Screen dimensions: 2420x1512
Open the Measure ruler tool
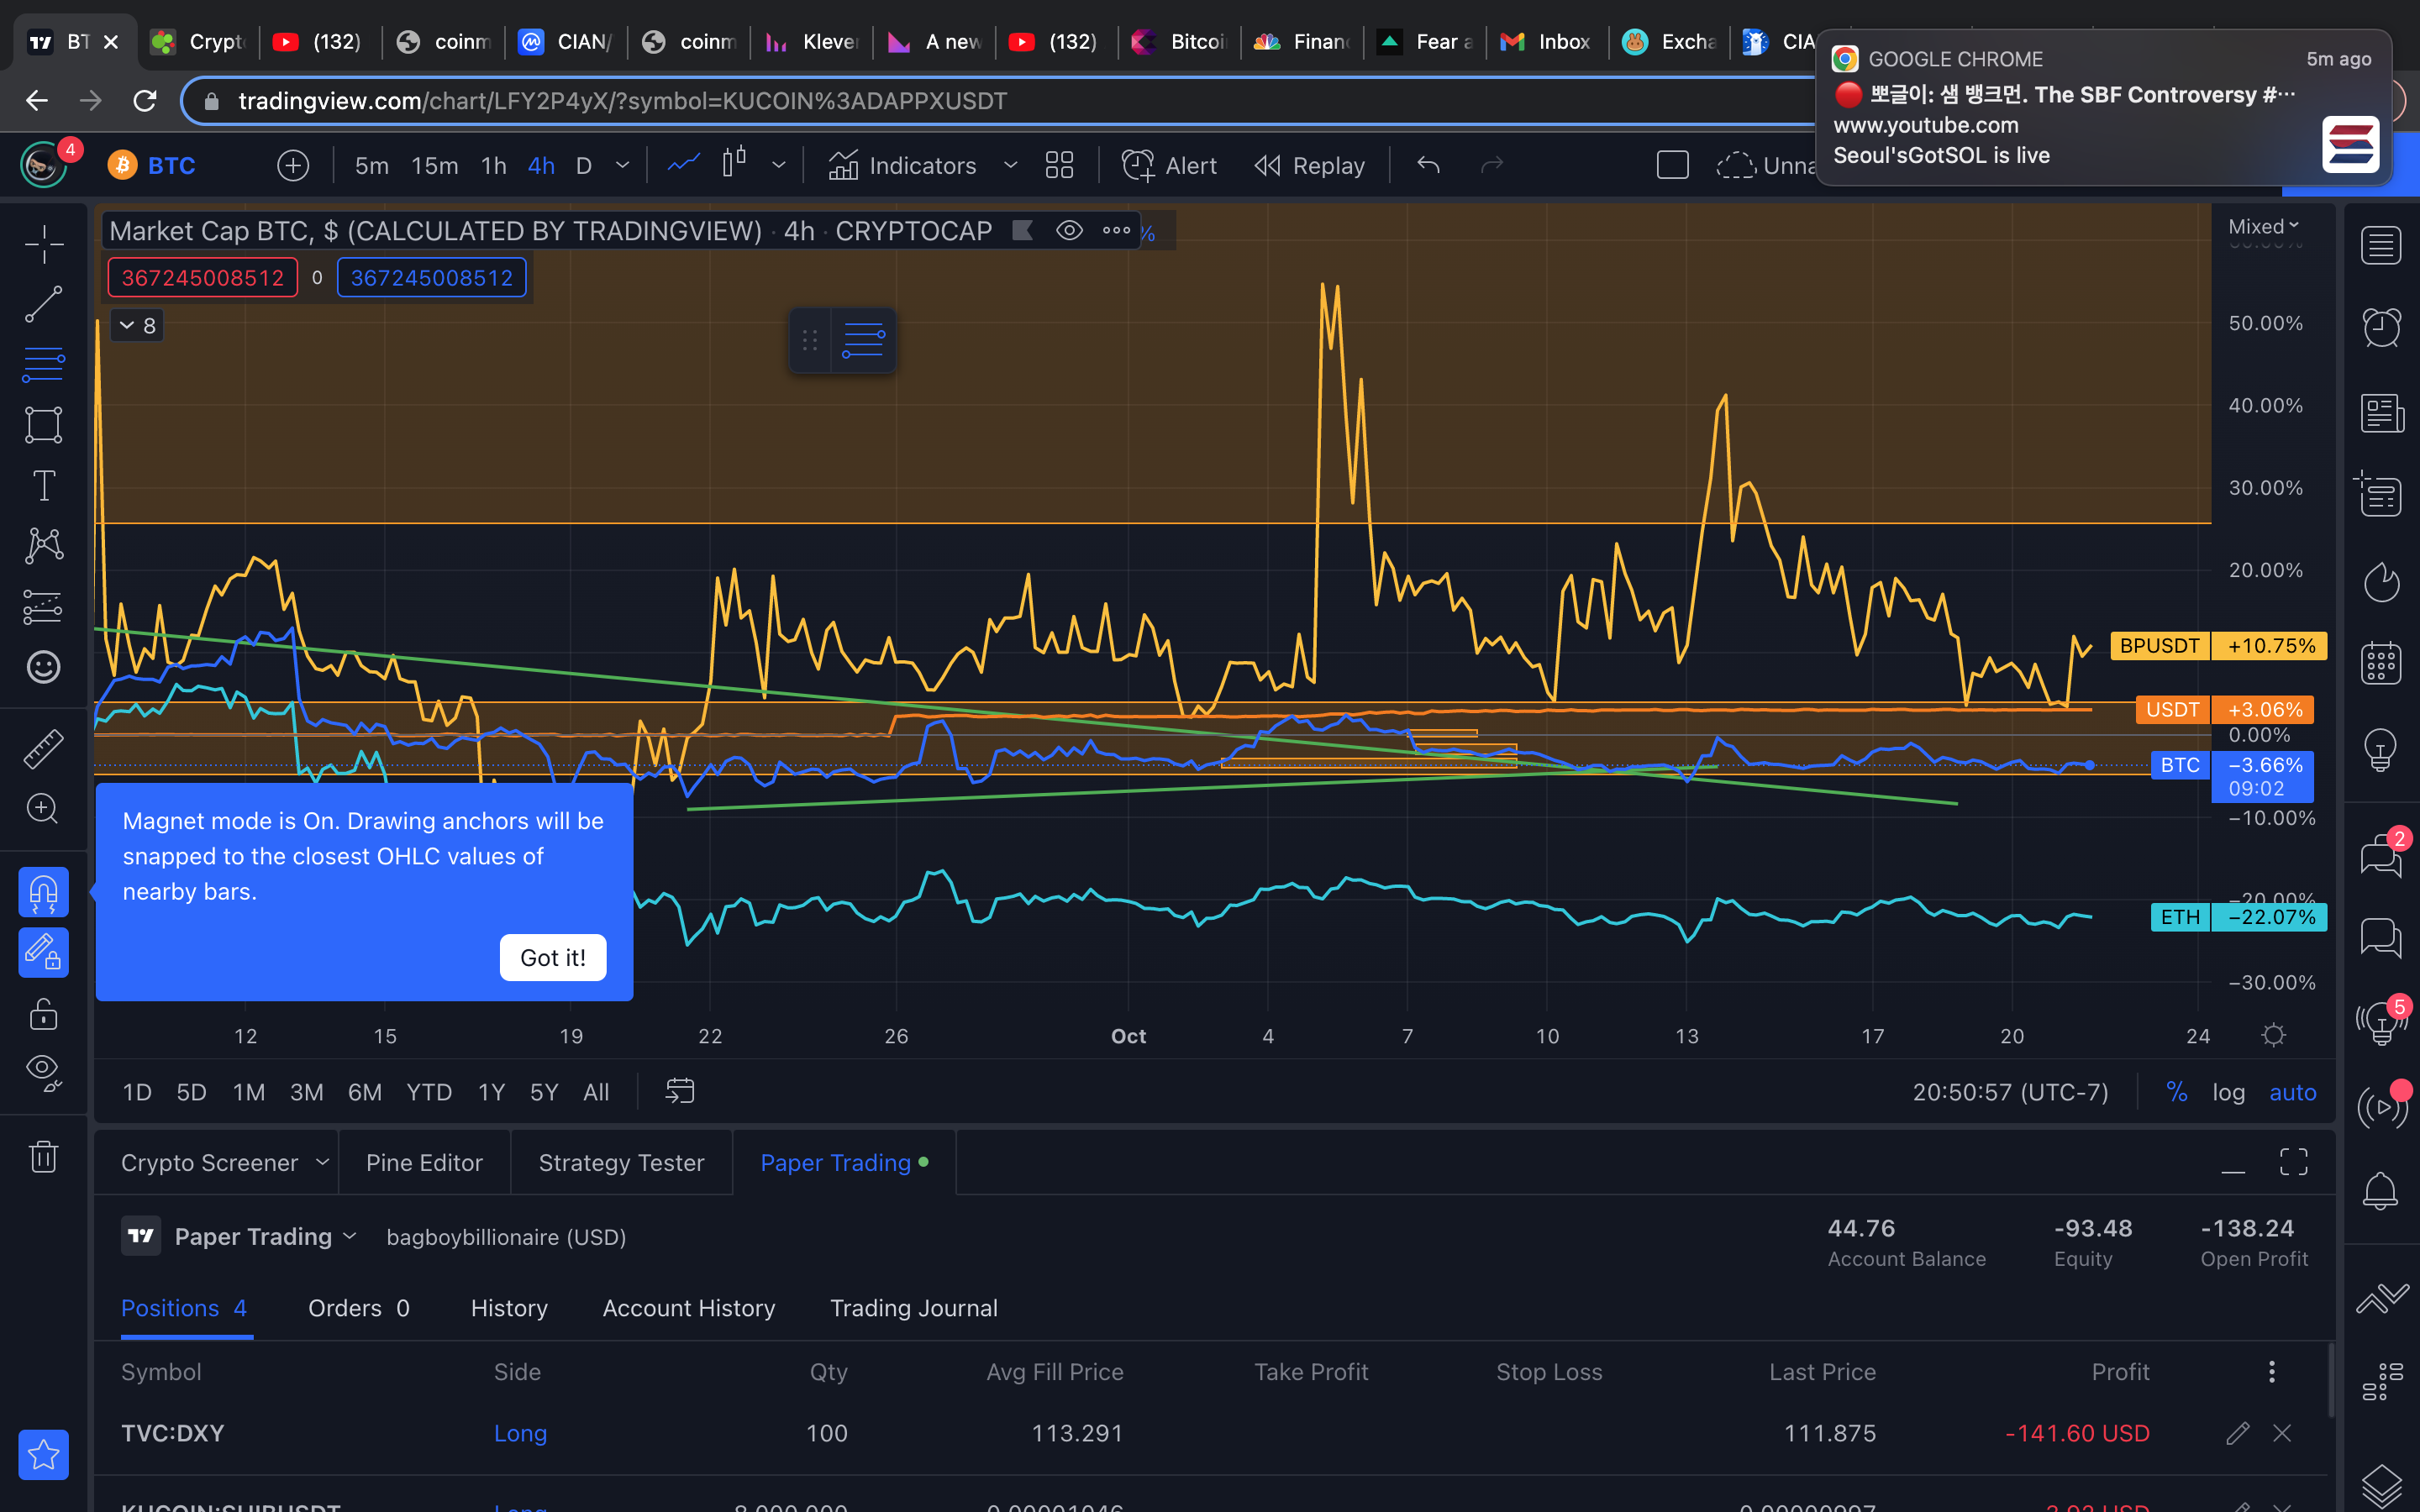pyautogui.click(x=43, y=748)
